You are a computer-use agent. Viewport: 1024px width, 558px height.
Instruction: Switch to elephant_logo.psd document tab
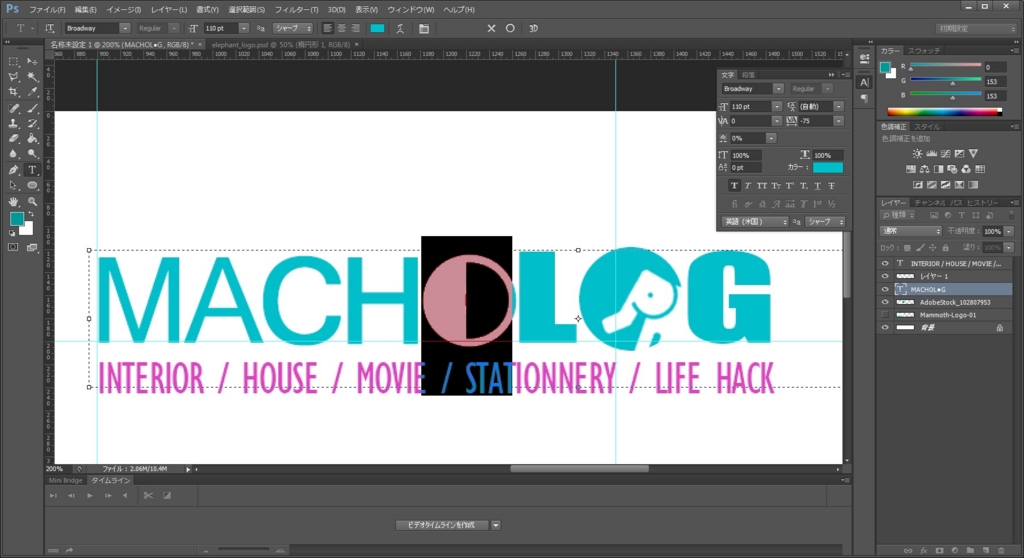pyautogui.click(x=281, y=44)
